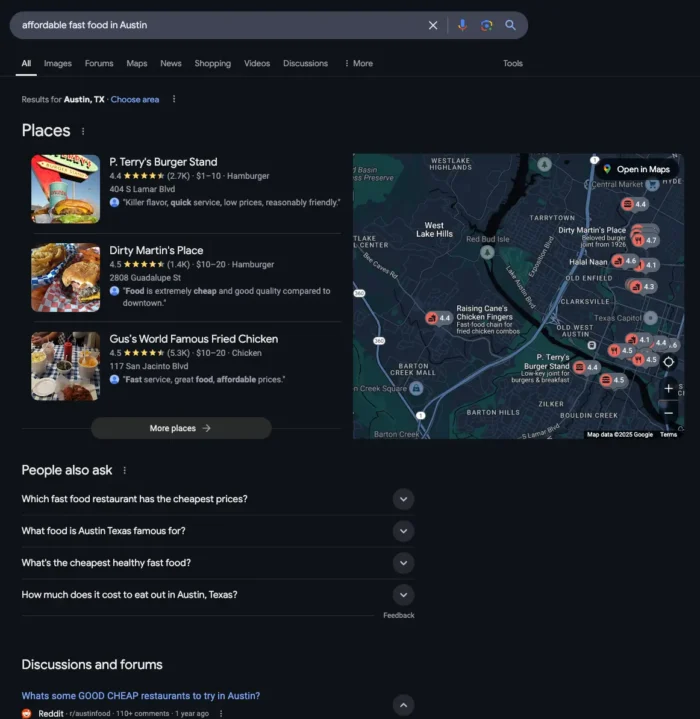Open Reddit GOOD CHEAP restaurants thread
Viewport: 700px width, 719px height.
[141, 696]
